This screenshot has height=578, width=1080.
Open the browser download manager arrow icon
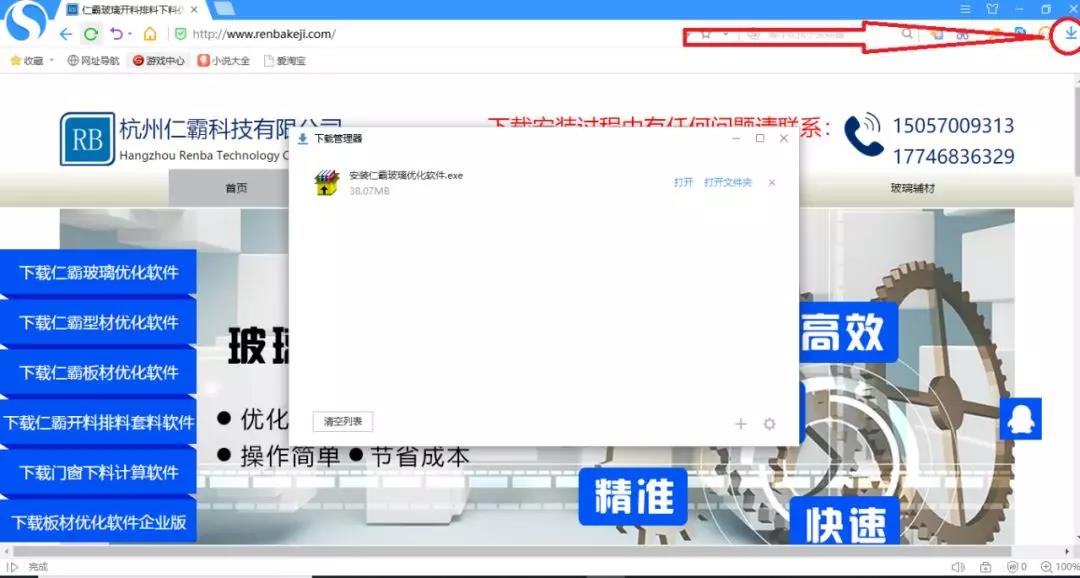[1070, 33]
